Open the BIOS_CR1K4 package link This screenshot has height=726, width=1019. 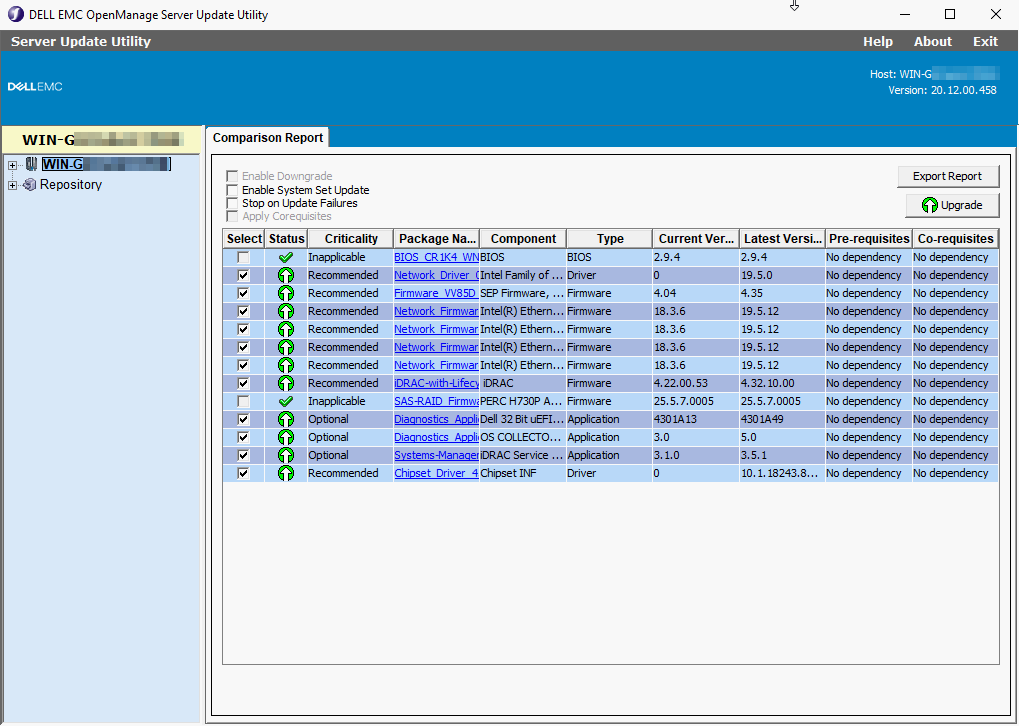[x=436, y=257]
